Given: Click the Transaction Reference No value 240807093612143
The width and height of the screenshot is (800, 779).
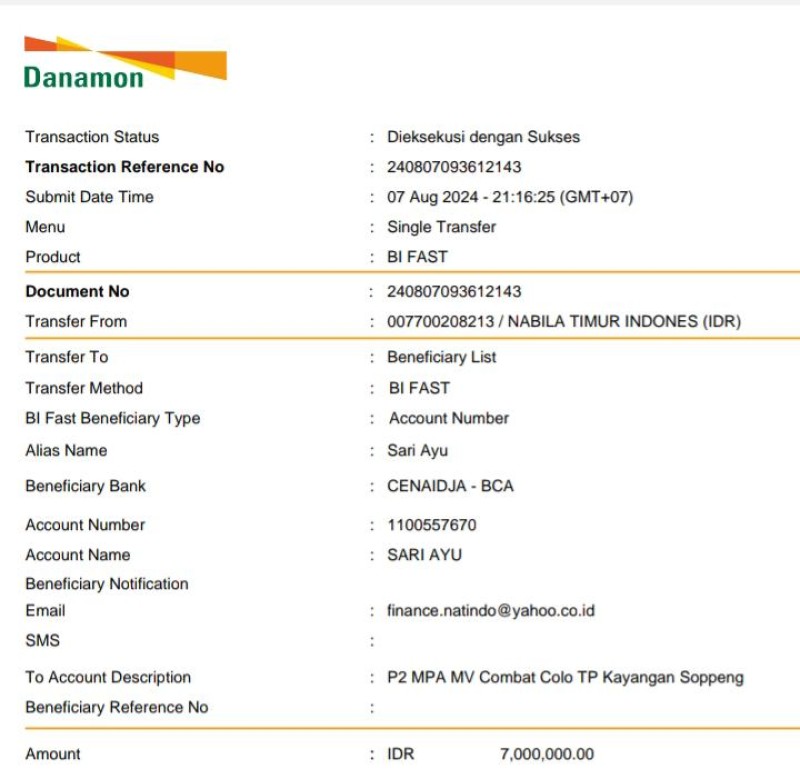Looking at the screenshot, I should click(454, 167).
